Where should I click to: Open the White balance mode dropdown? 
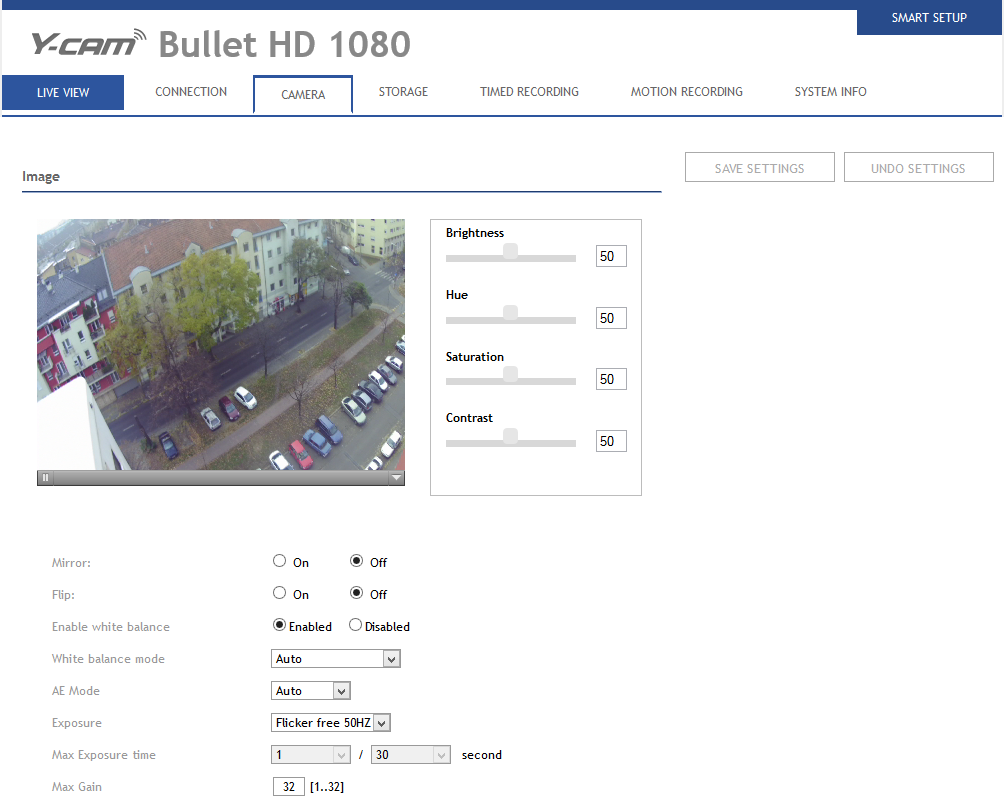335,659
